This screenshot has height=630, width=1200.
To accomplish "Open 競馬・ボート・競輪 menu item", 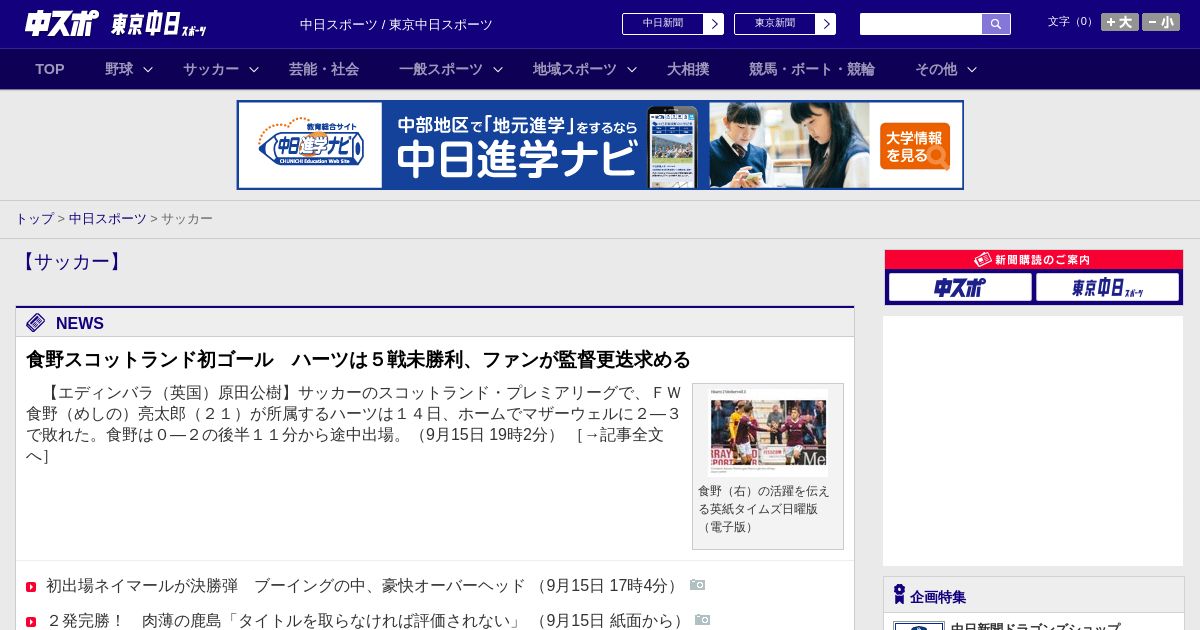I will 812,69.
